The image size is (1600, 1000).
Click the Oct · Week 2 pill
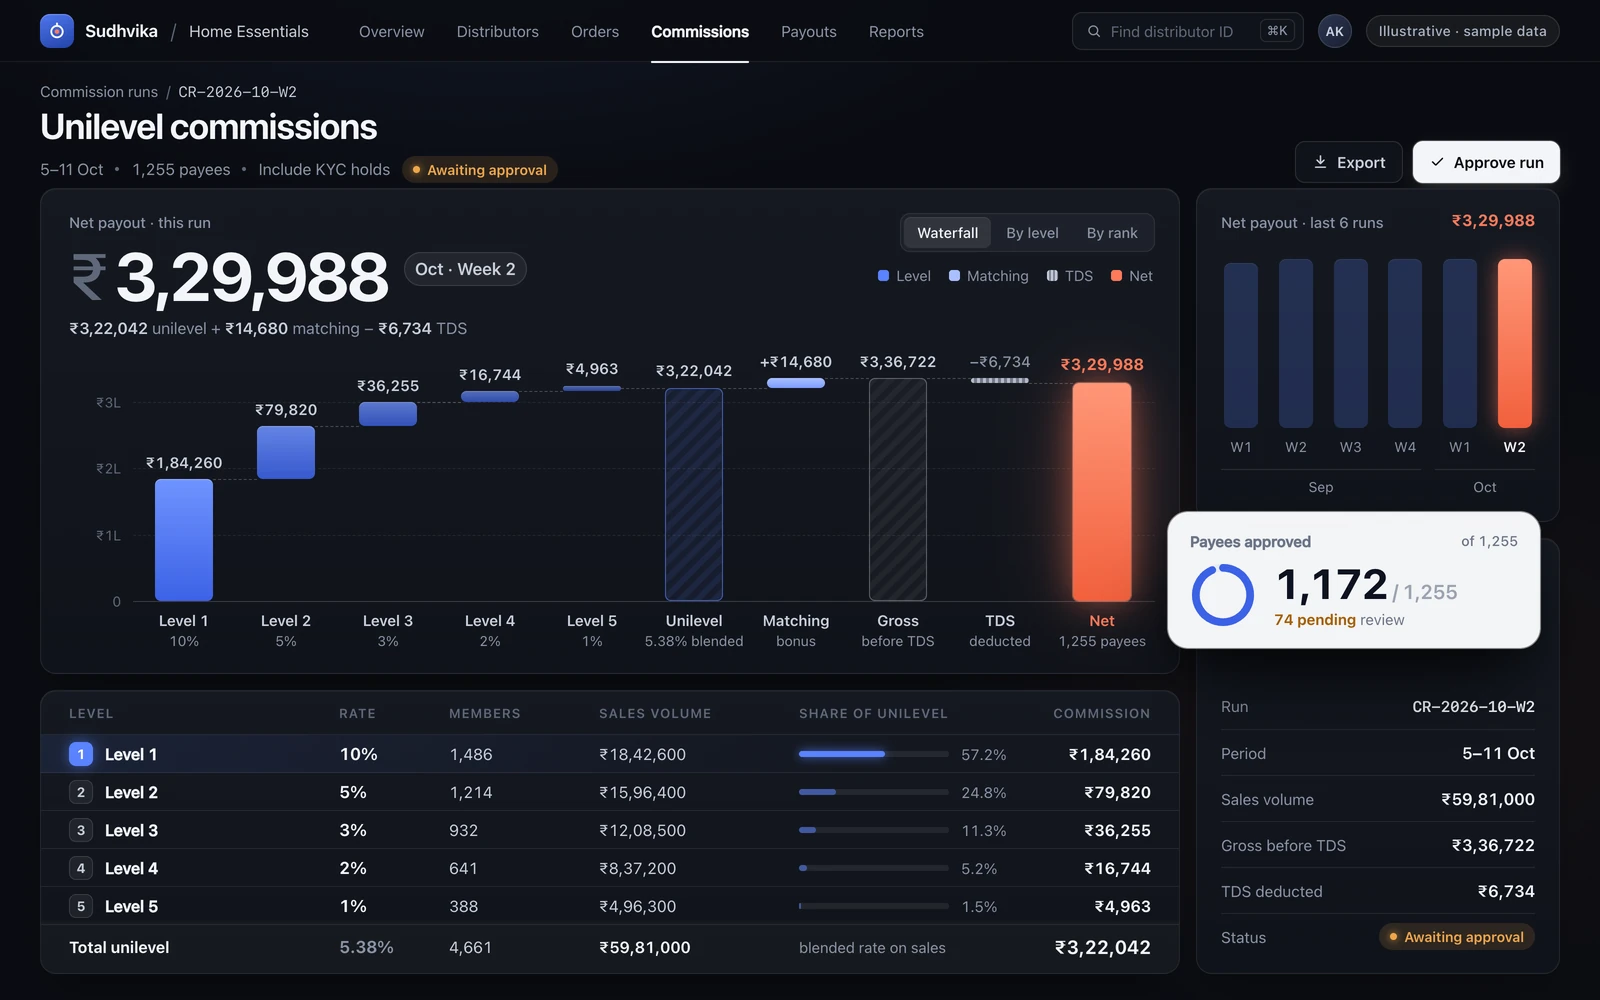[465, 269]
